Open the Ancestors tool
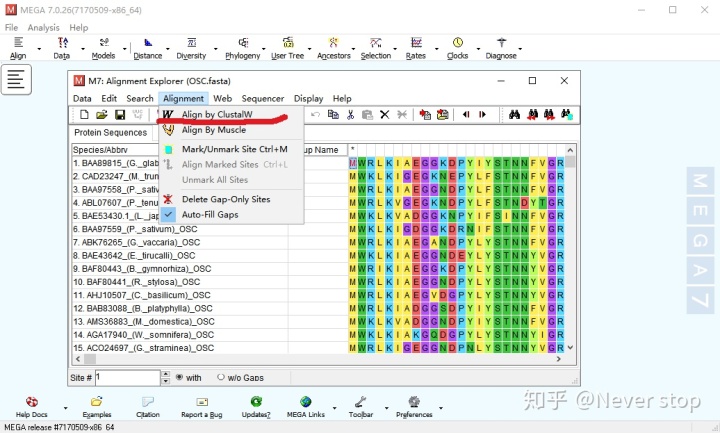 click(x=334, y=48)
